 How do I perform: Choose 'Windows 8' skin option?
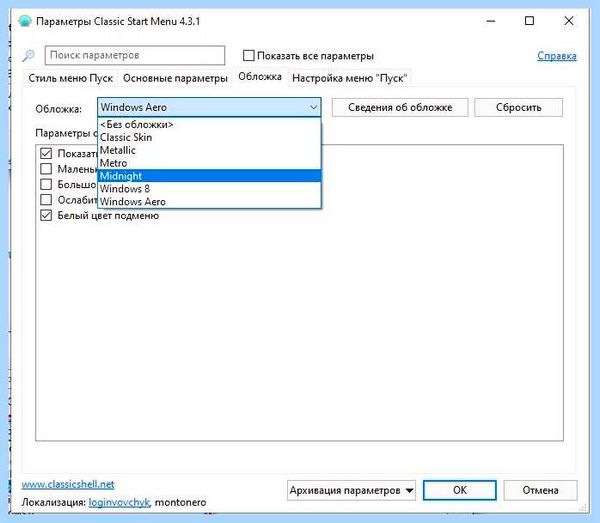[x=209, y=189]
